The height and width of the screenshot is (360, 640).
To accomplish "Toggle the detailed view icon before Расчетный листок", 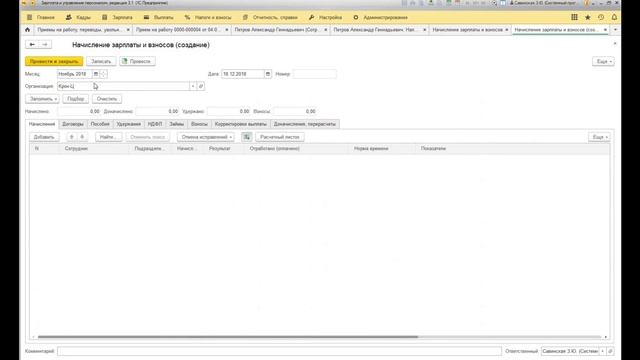I will tap(247, 137).
